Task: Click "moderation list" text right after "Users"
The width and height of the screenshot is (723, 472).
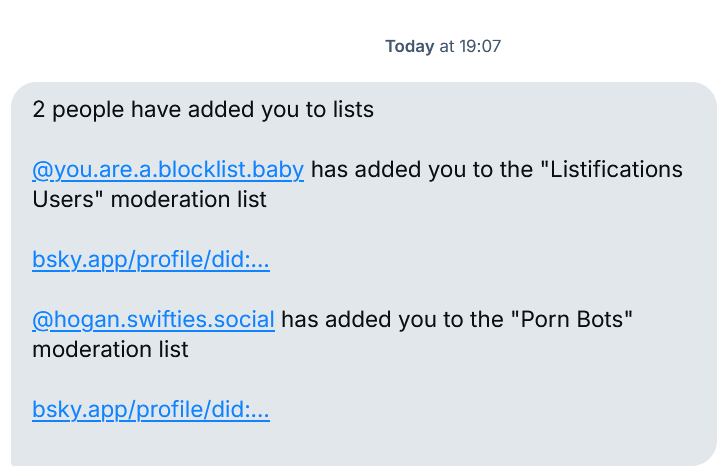Action: tap(189, 199)
